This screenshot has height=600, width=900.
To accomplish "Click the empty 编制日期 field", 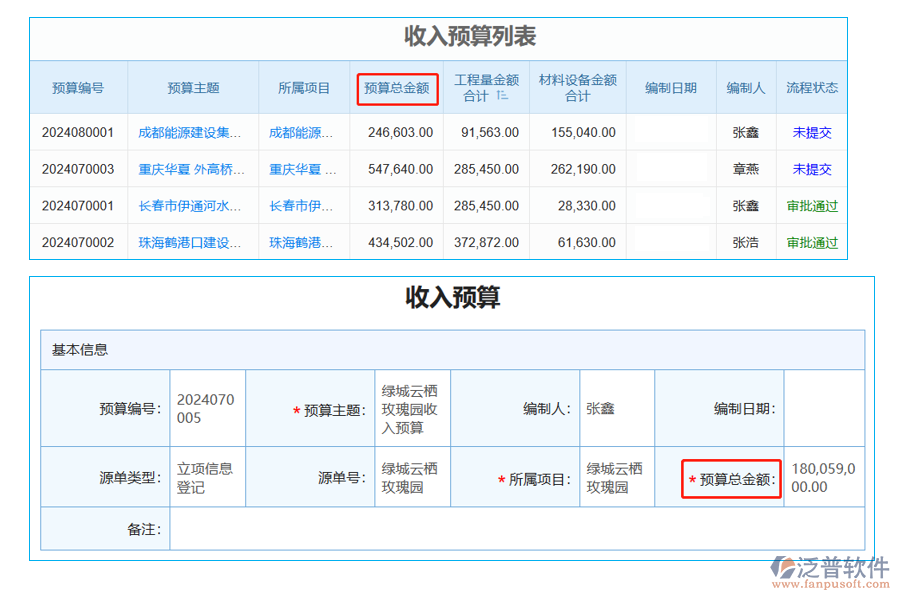I will (x=825, y=407).
